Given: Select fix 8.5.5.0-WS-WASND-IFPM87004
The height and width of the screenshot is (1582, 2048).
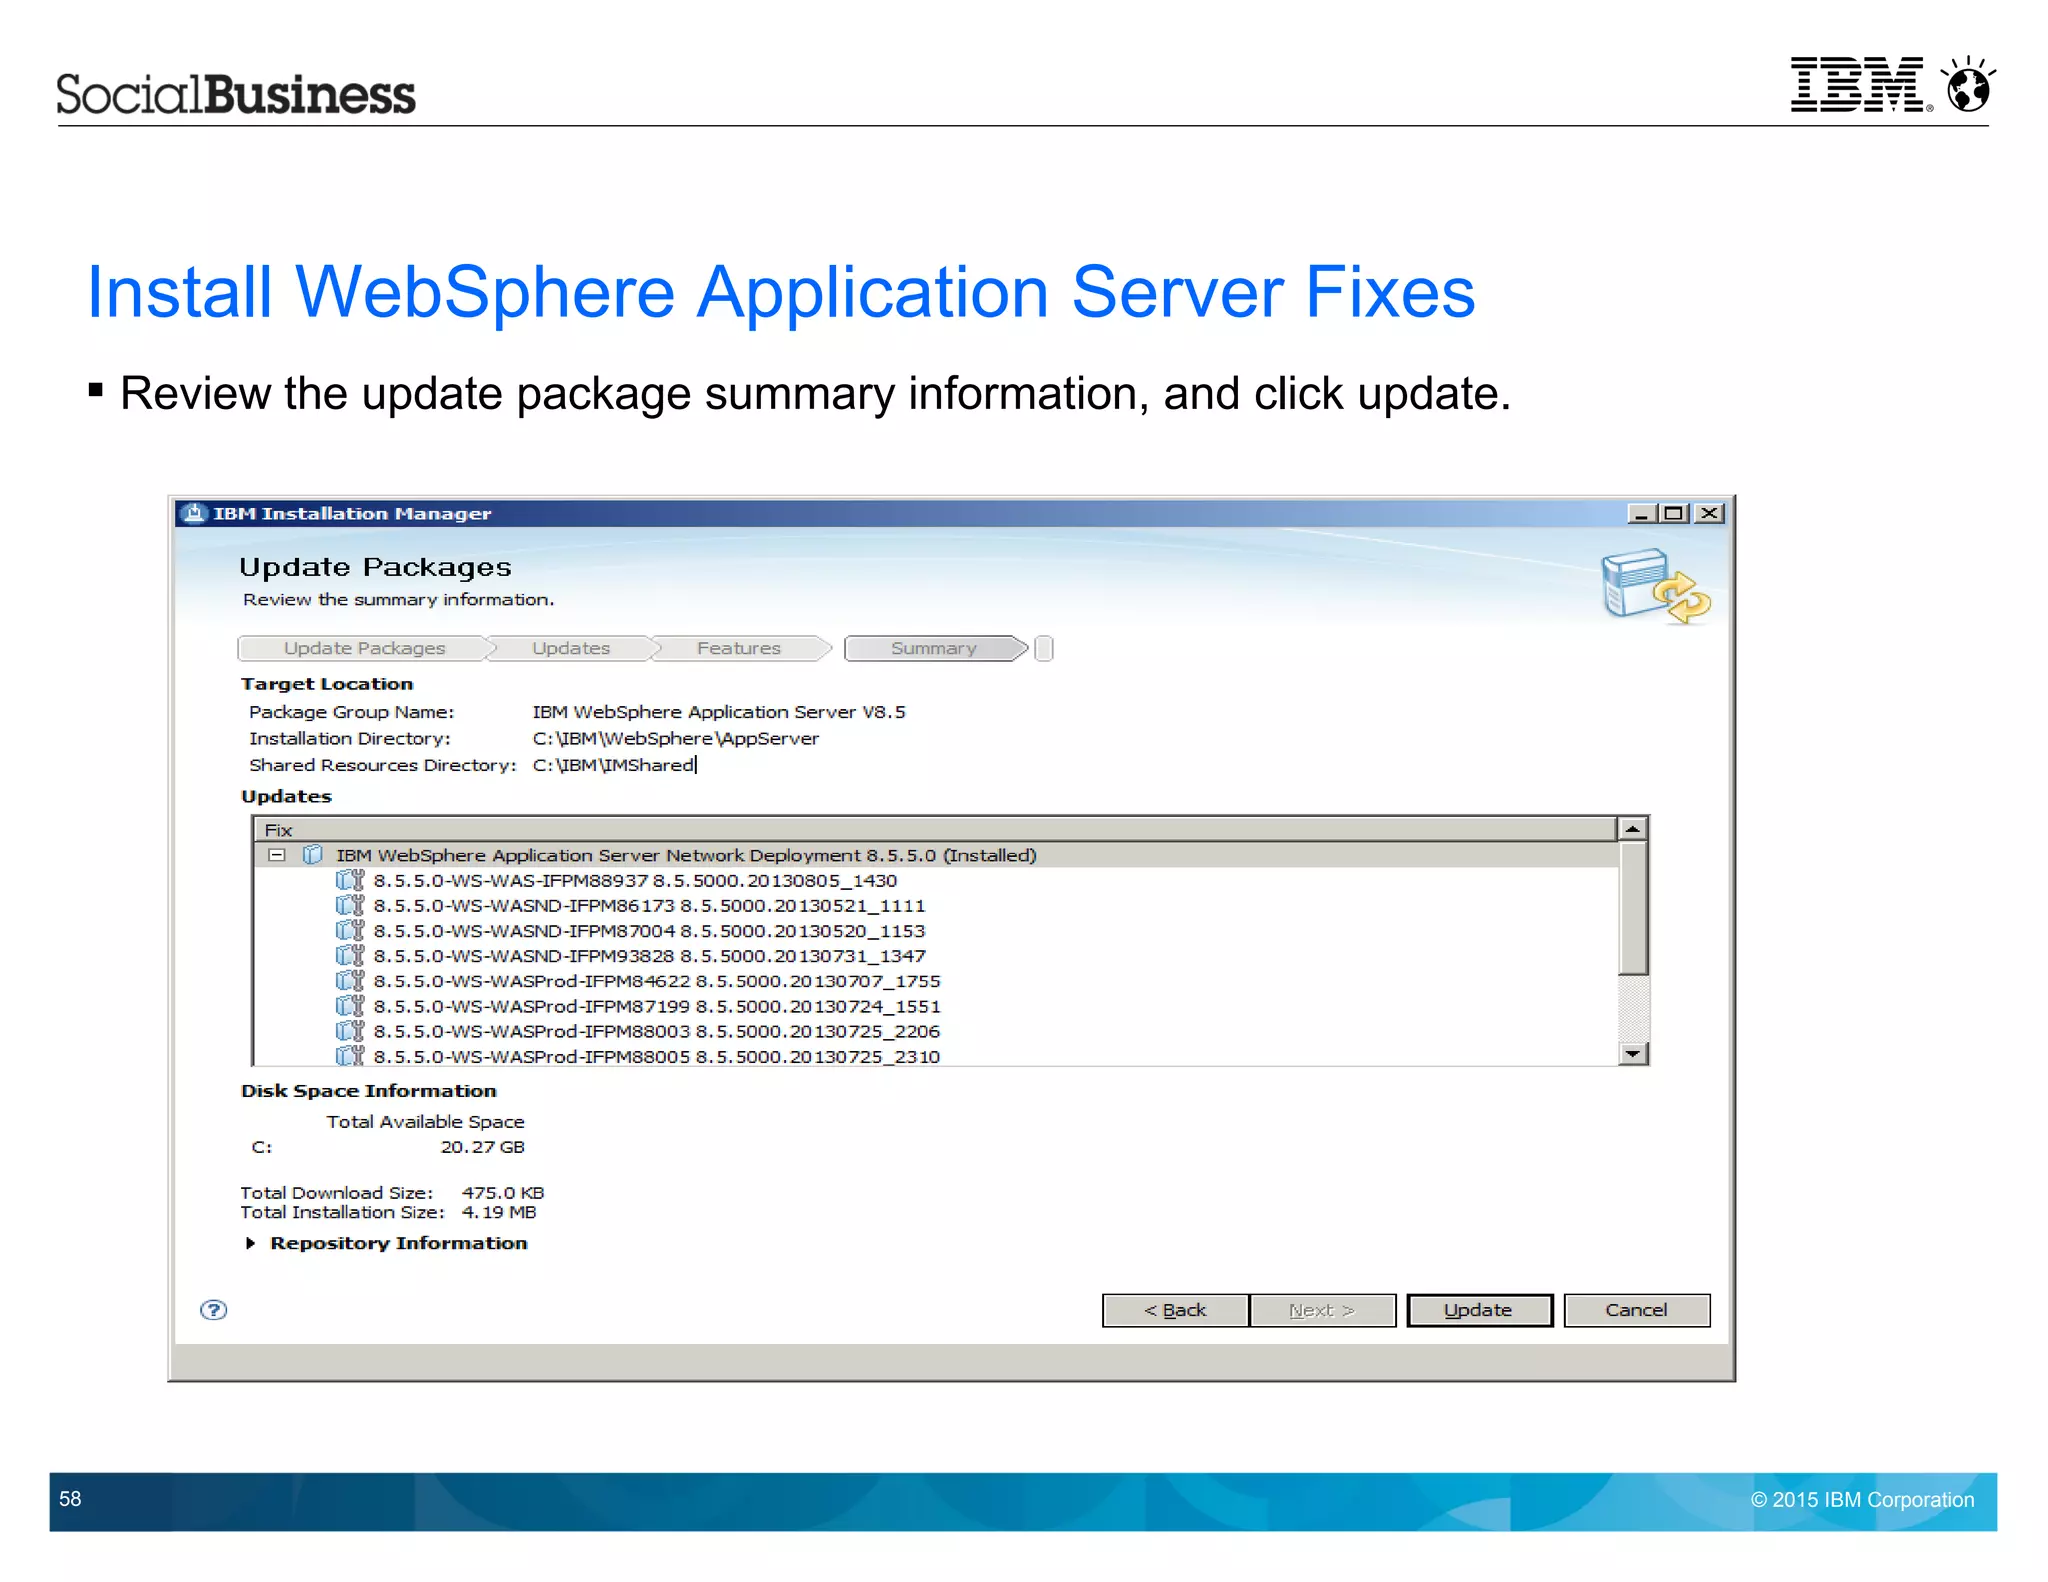Looking at the screenshot, I should click(x=649, y=930).
